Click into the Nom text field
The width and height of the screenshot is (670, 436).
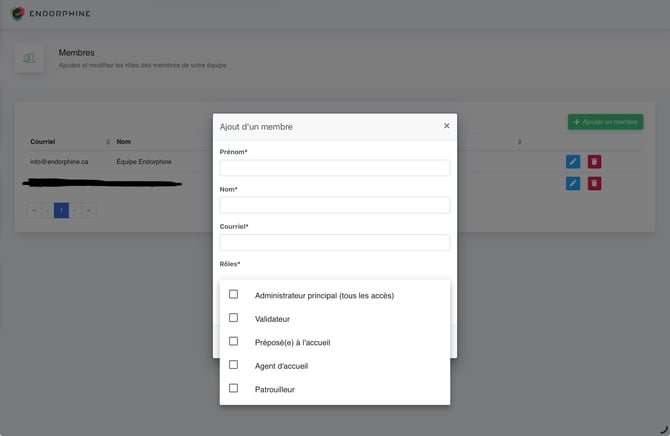(x=335, y=205)
